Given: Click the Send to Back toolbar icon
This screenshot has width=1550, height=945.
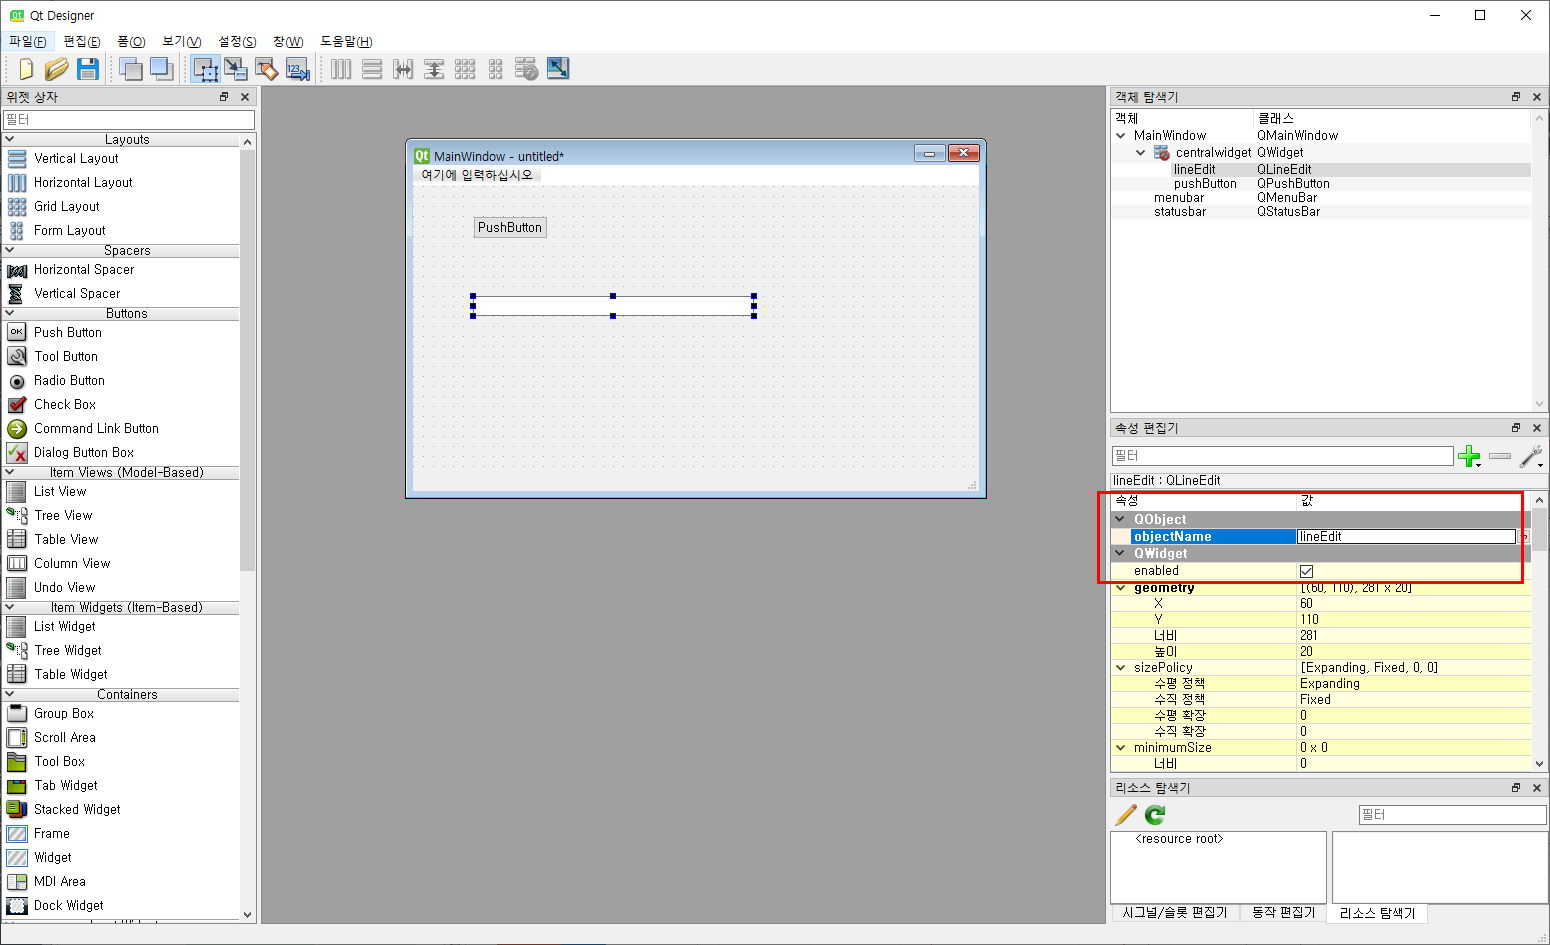Looking at the screenshot, I should [x=130, y=69].
